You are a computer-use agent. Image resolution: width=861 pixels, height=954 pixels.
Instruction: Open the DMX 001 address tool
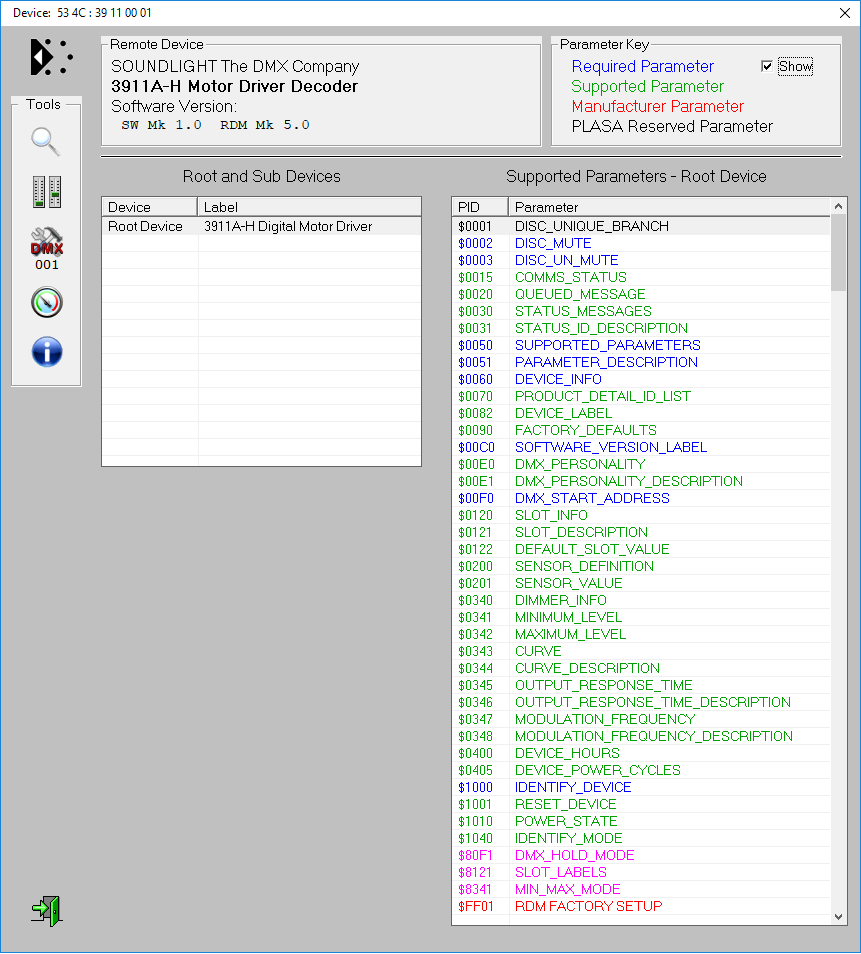coord(46,248)
